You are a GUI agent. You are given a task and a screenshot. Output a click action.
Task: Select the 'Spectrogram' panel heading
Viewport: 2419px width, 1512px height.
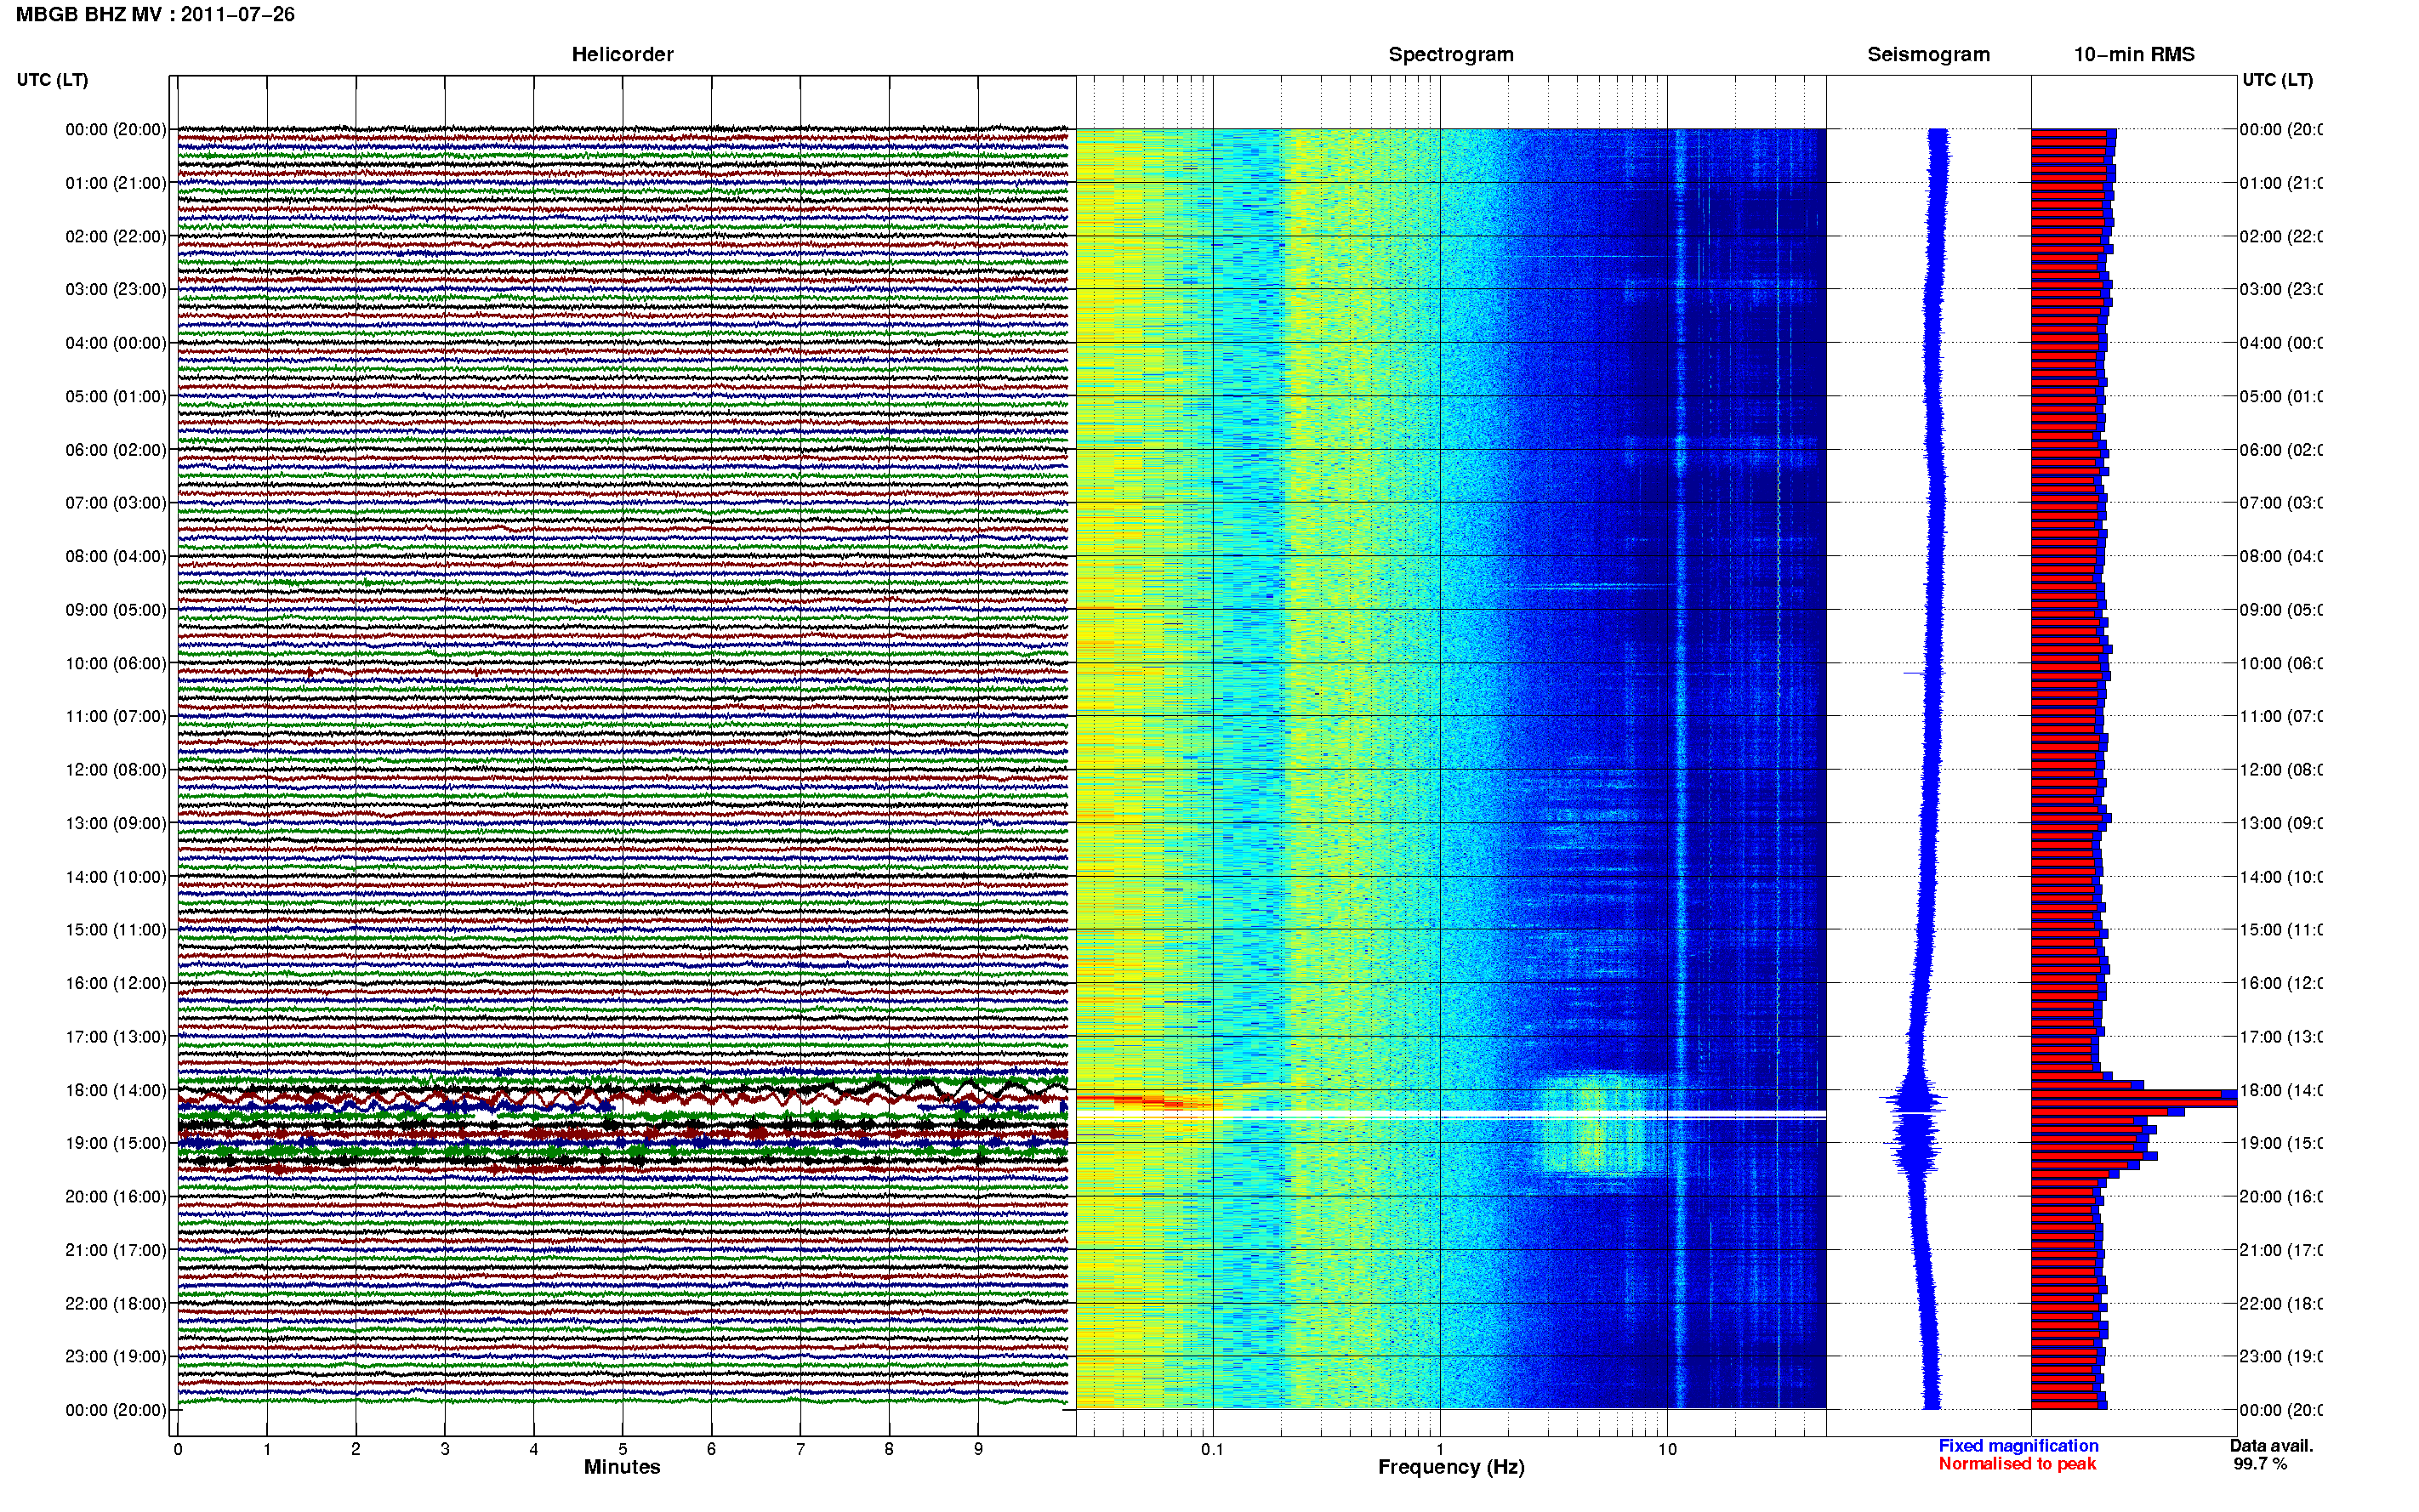[x=1450, y=54]
